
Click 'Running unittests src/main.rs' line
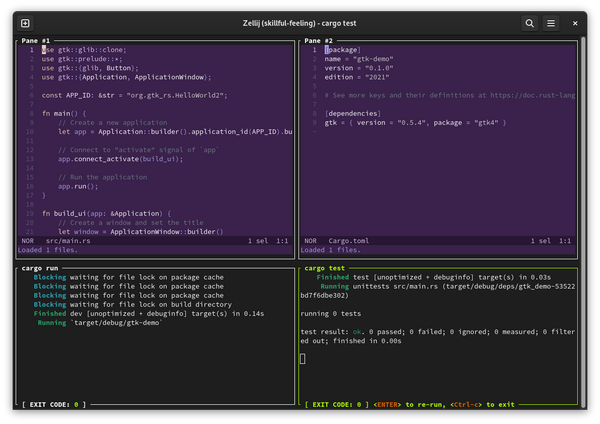tap(438, 291)
